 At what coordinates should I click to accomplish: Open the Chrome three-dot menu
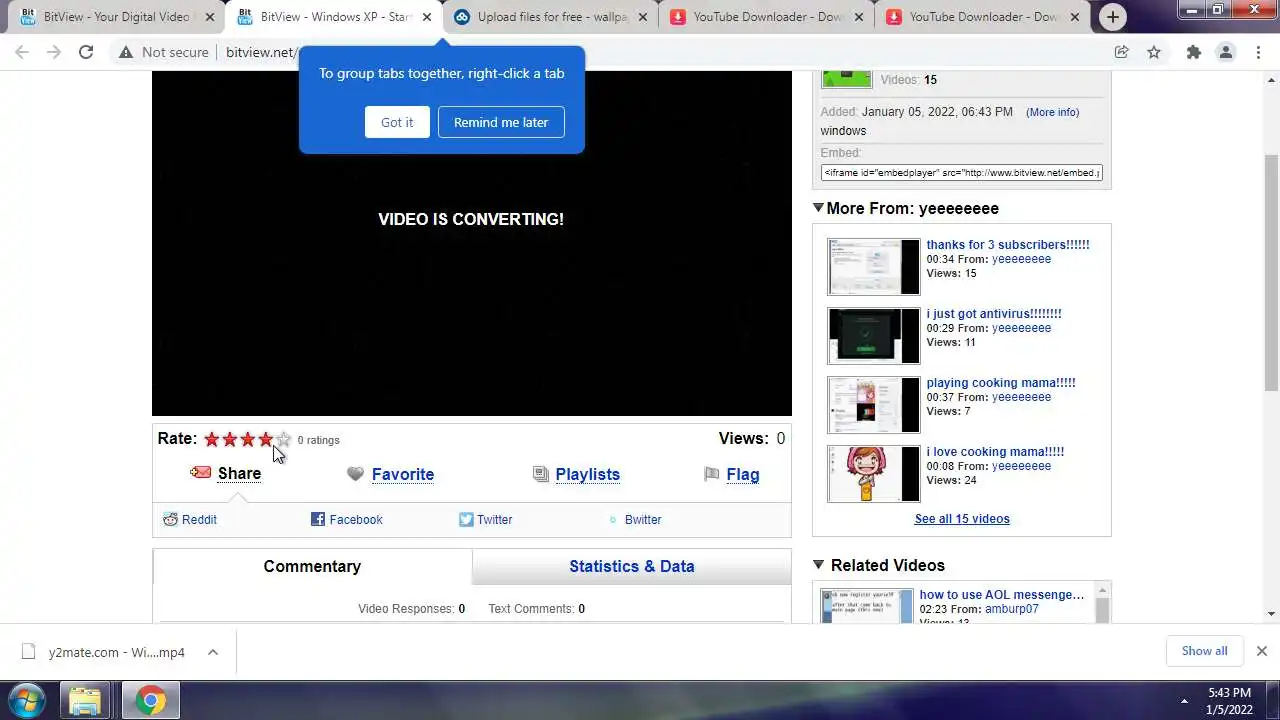click(x=1259, y=52)
